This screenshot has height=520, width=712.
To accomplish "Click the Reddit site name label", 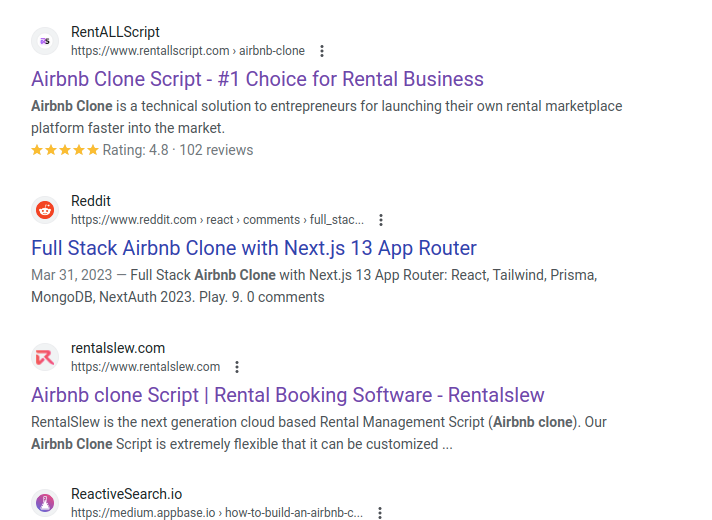I will [91, 201].
